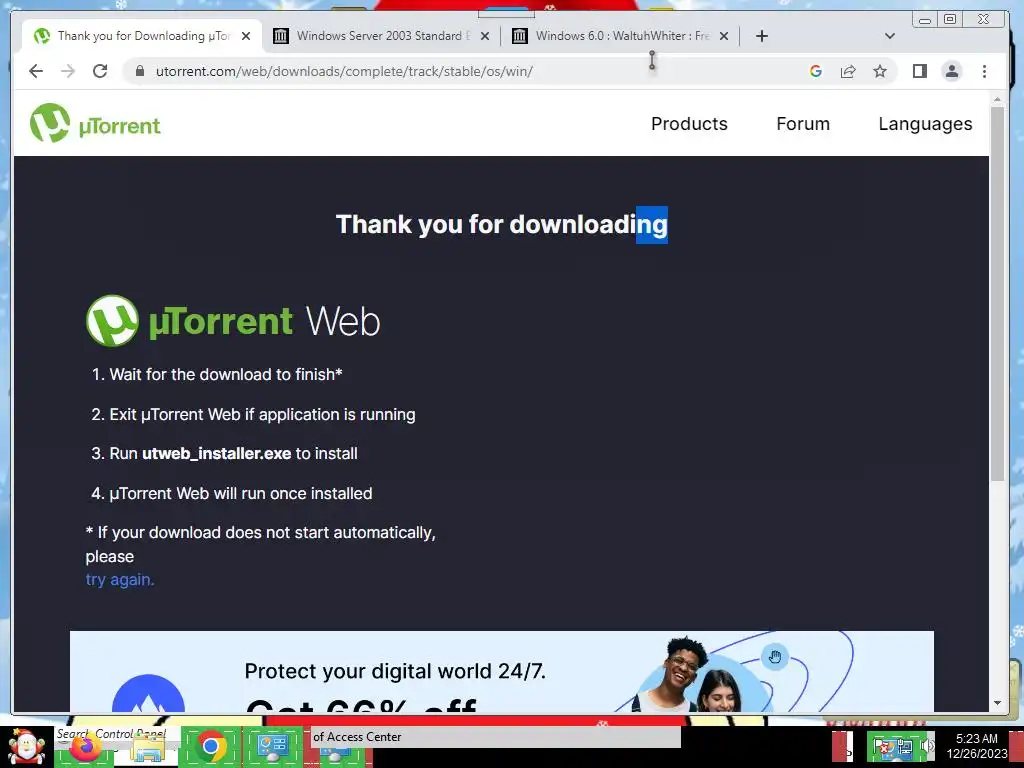Click the try again link

click(120, 579)
